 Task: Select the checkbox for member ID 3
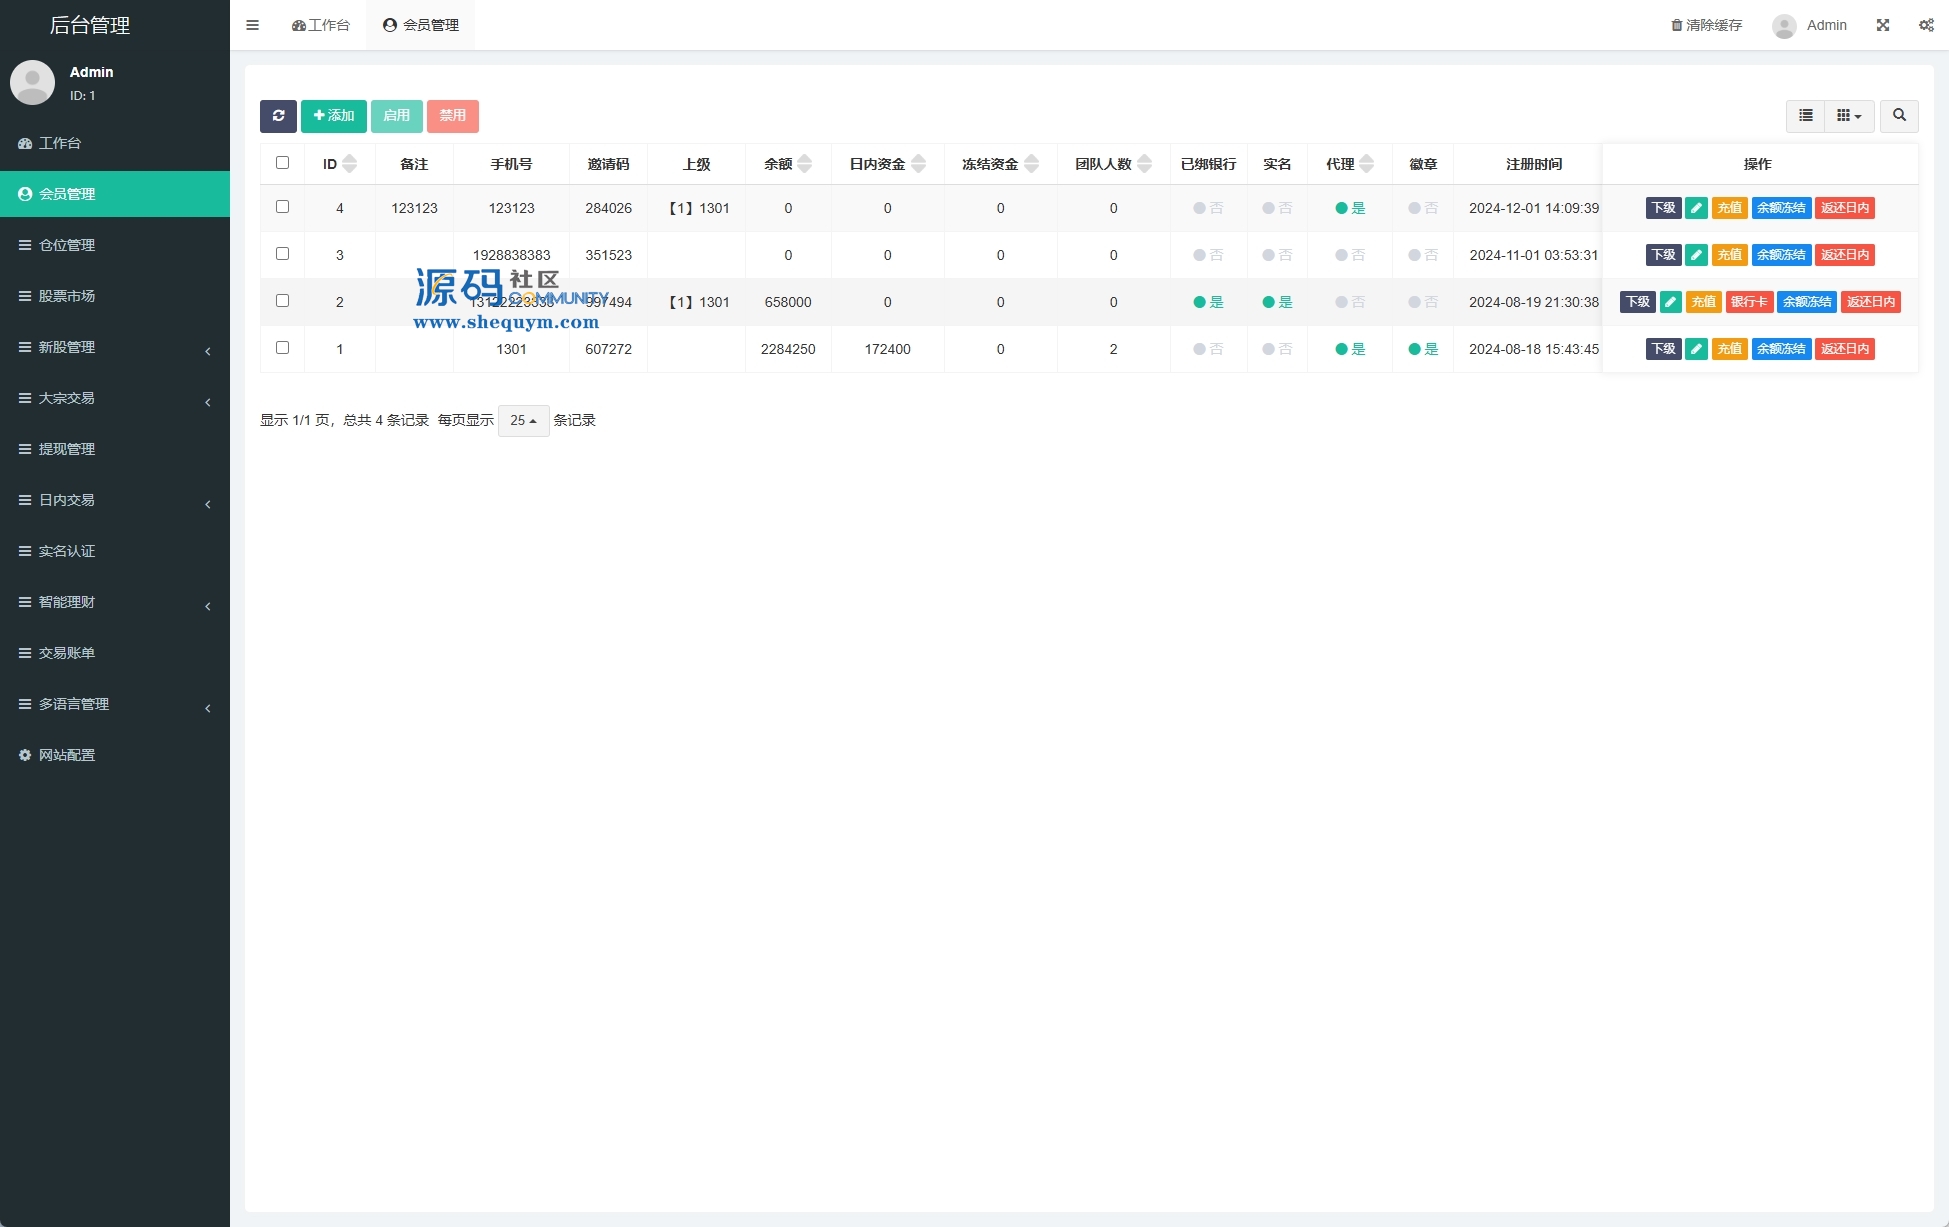282,254
